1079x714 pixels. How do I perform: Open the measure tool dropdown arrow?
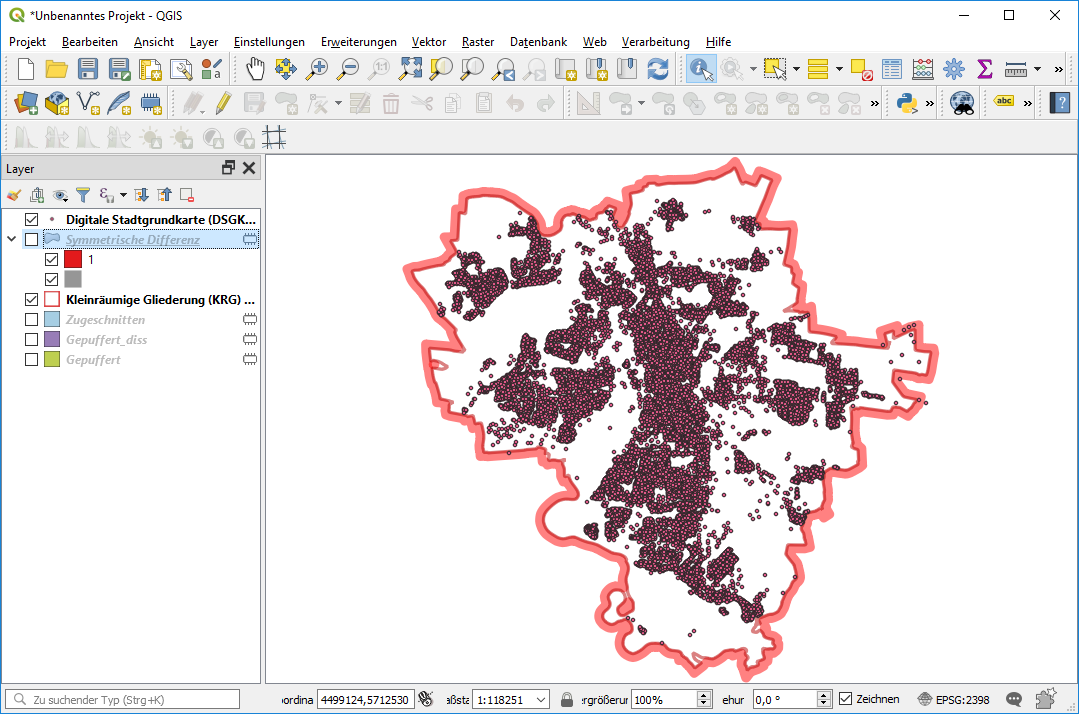pyautogui.click(x=1037, y=69)
